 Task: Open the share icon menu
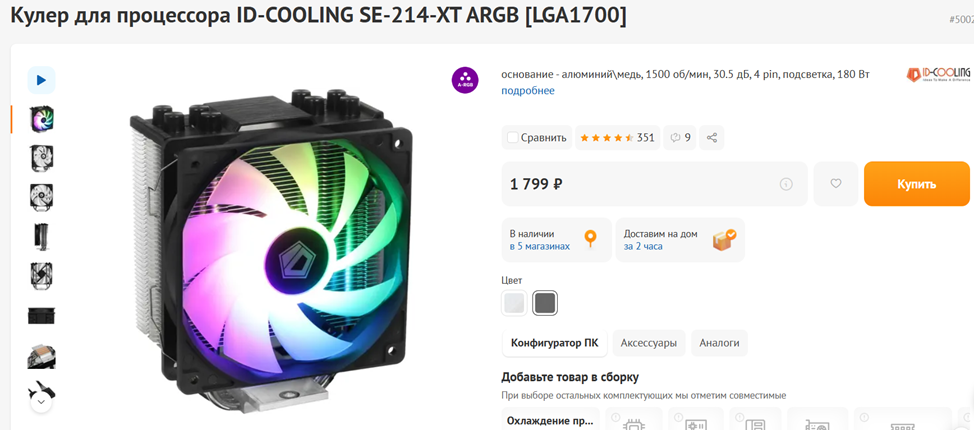(712, 137)
